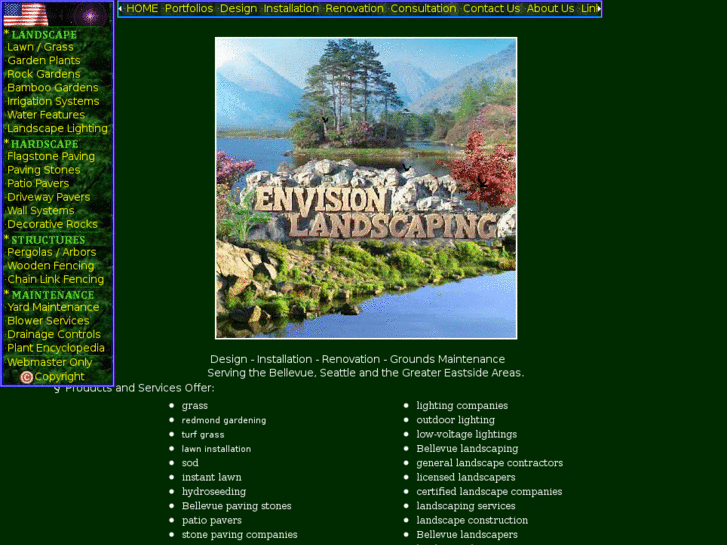Open Patio Pavers sidebar link

[38, 184]
